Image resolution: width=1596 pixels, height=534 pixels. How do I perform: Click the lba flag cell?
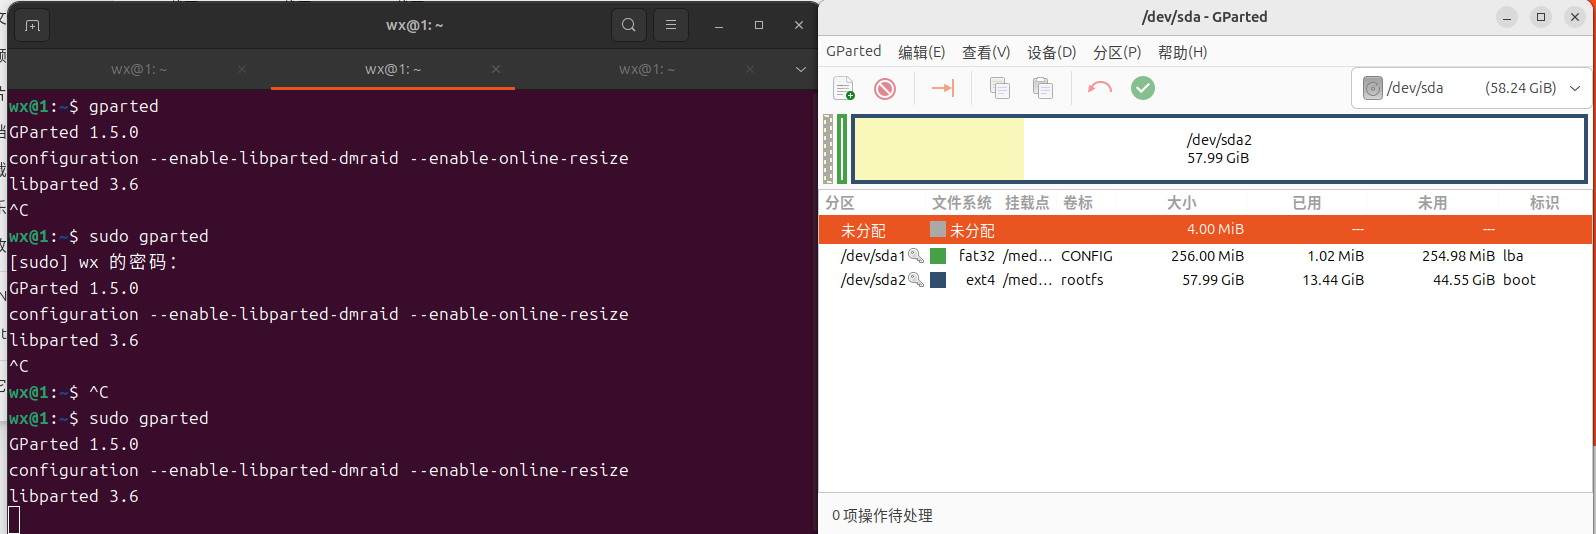coord(1513,256)
